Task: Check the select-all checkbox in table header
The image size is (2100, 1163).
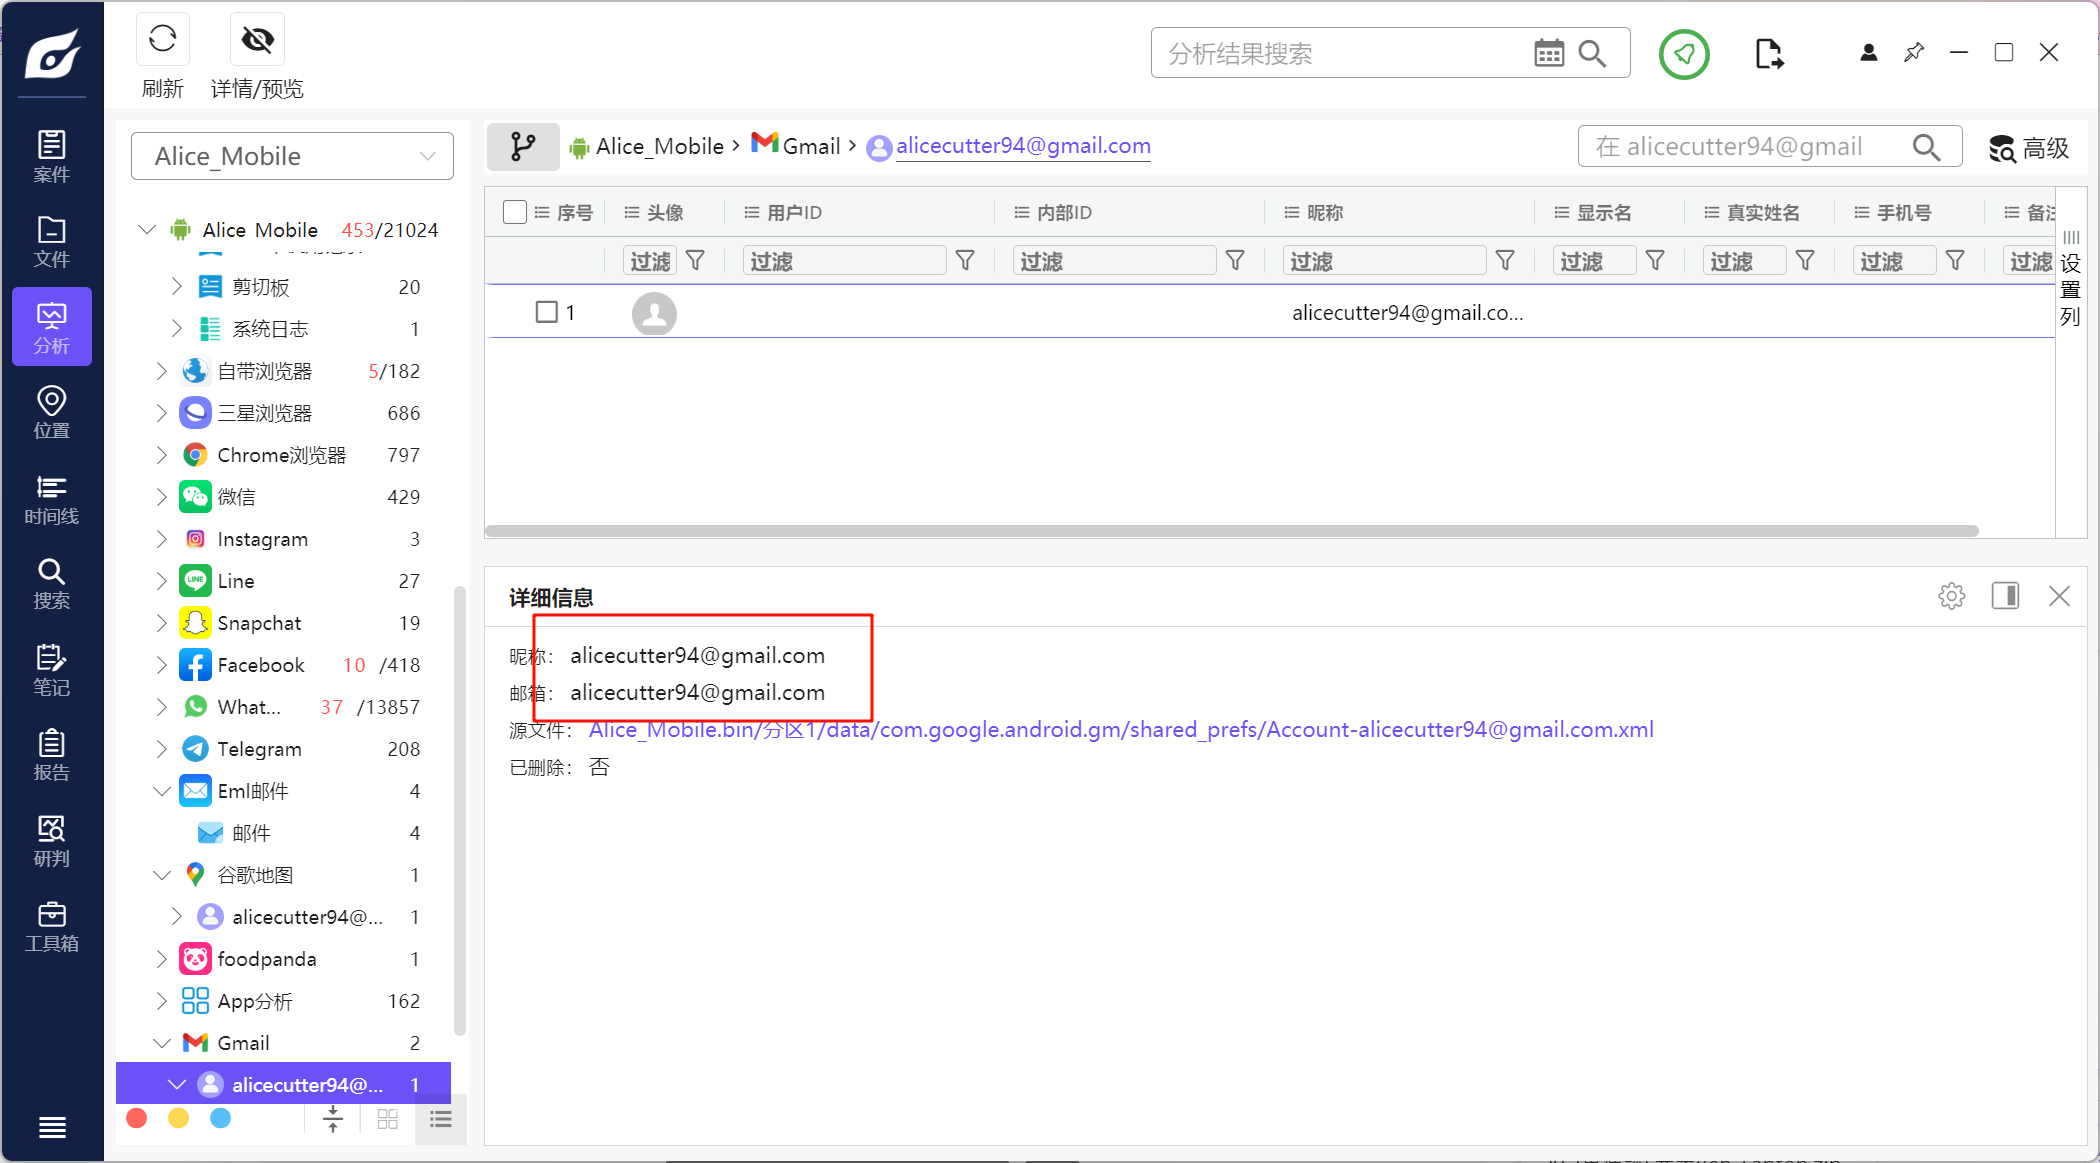Action: click(x=515, y=212)
